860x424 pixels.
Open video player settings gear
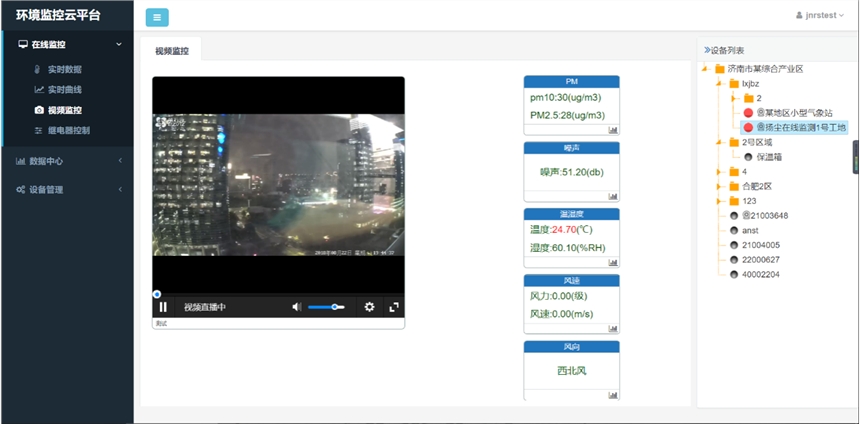point(369,307)
